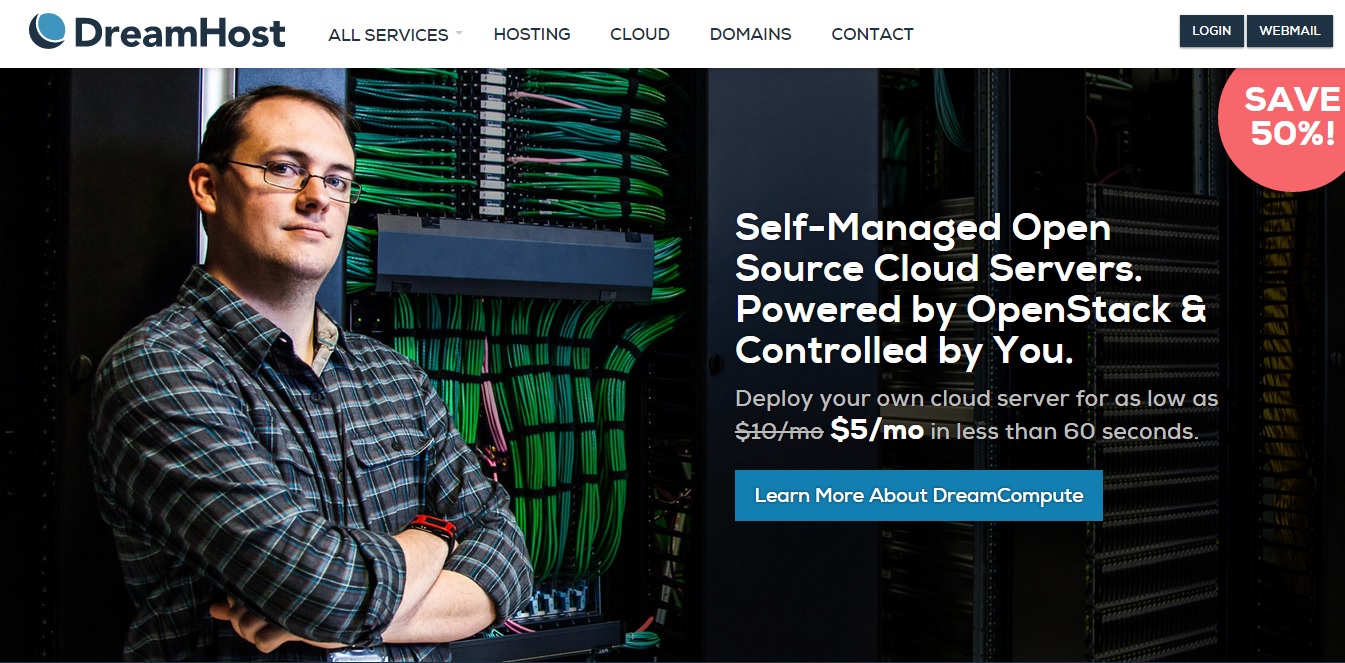Click the Self-Managed Open Source headline
This screenshot has height=663, width=1345.
[x=968, y=288]
